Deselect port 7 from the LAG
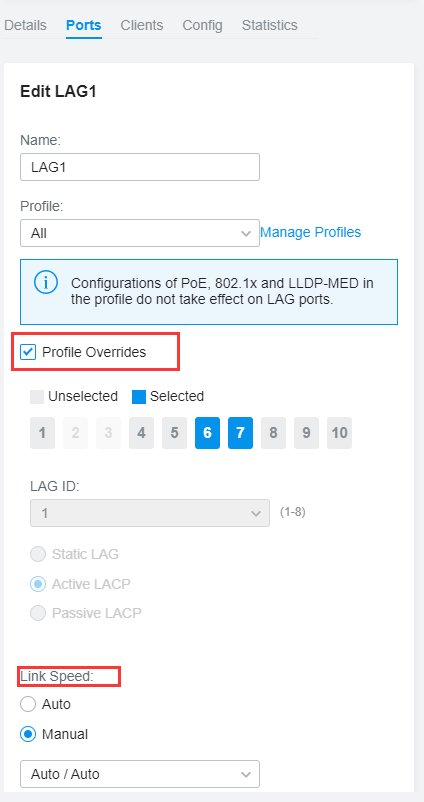424x802 pixels. coord(240,433)
